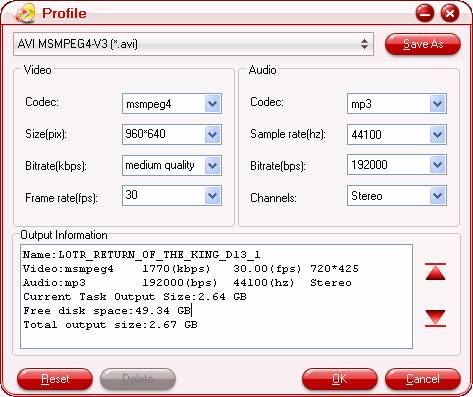Click the Size(pix) label
This screenshot has height=397, width=473.
46,134
